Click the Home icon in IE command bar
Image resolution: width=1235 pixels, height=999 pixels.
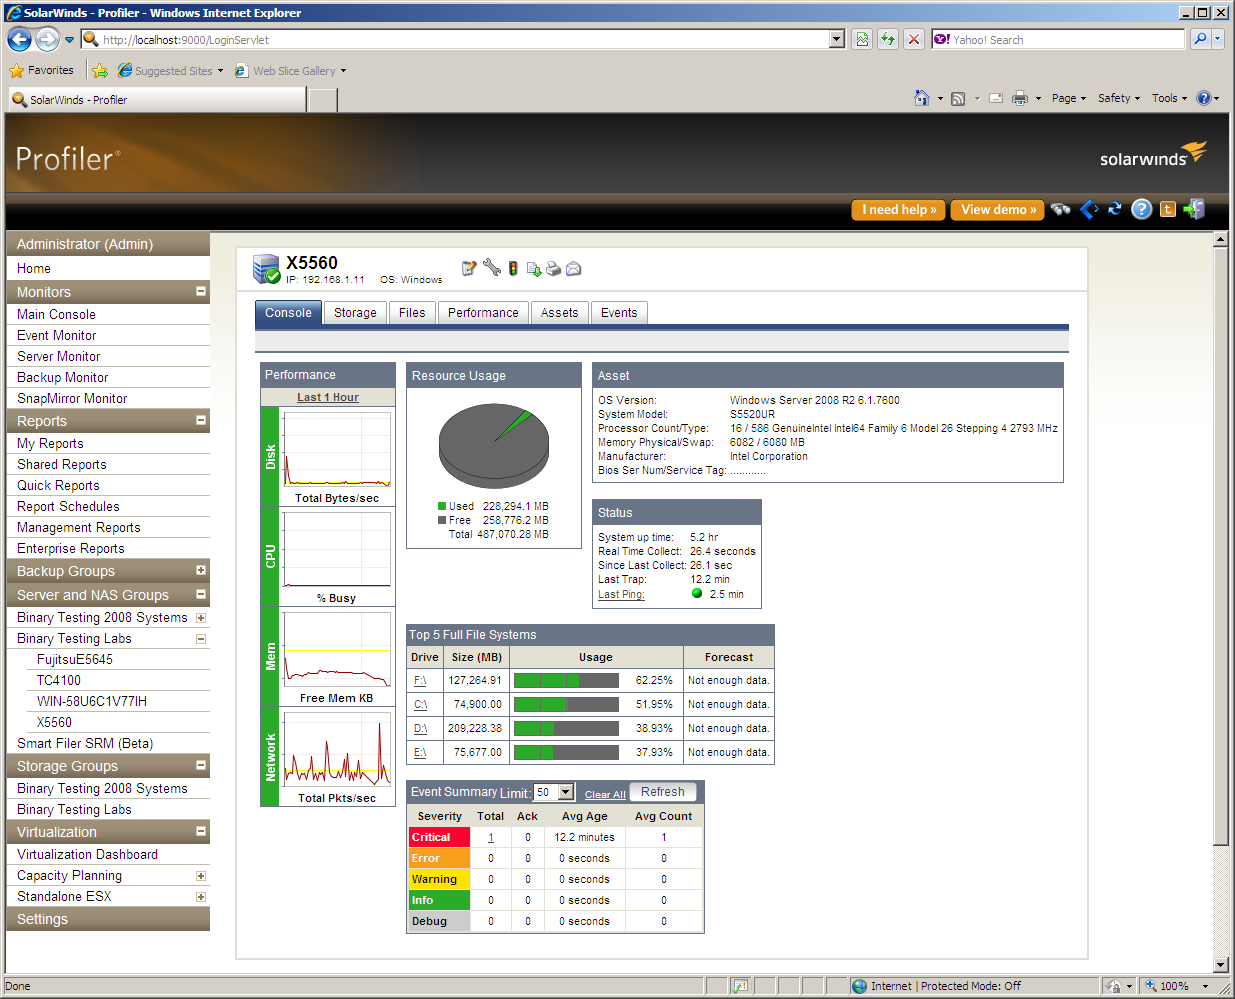922,98
